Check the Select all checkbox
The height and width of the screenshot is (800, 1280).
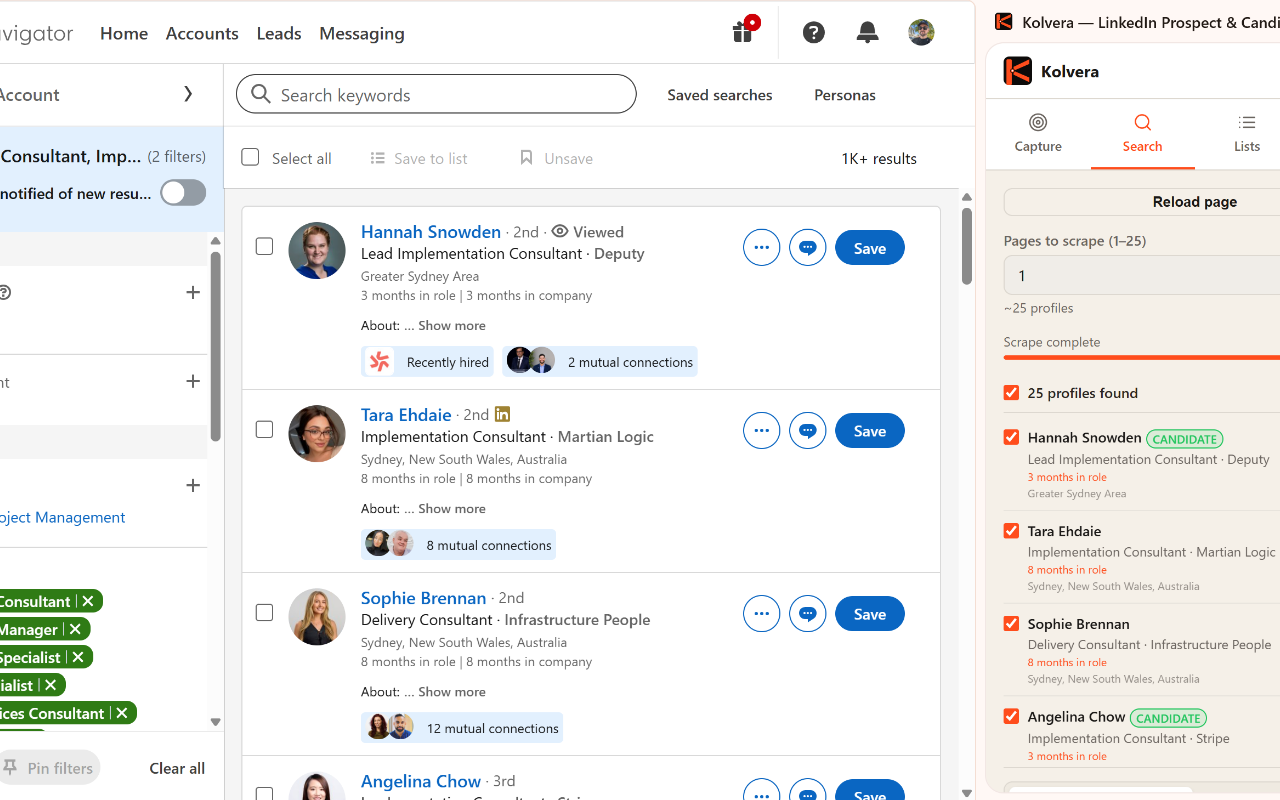tap(250, 157)
